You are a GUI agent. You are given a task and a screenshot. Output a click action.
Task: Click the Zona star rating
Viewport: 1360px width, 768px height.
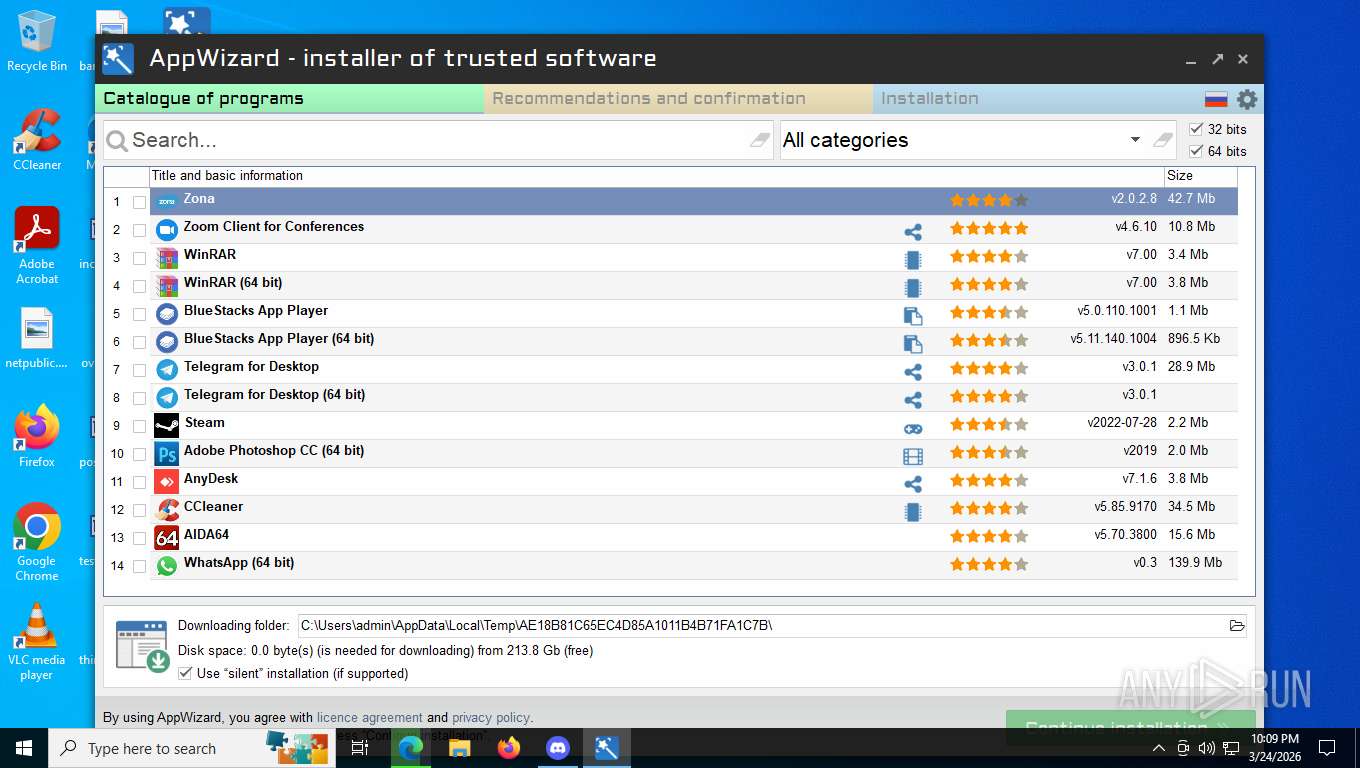tap(989, 200)
